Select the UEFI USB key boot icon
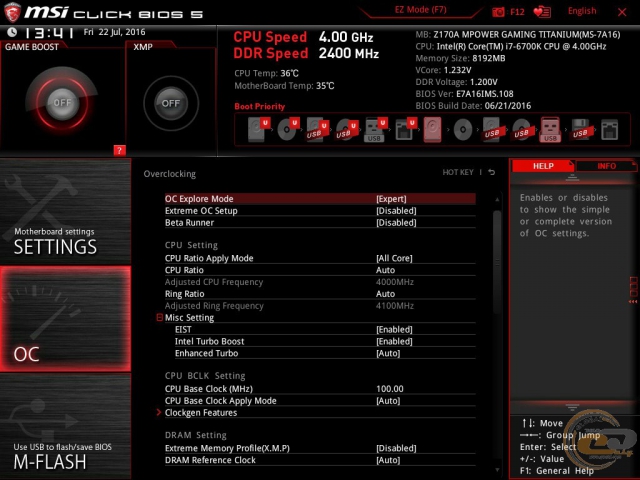The image size is (640, 480). [x=375, y=129]
